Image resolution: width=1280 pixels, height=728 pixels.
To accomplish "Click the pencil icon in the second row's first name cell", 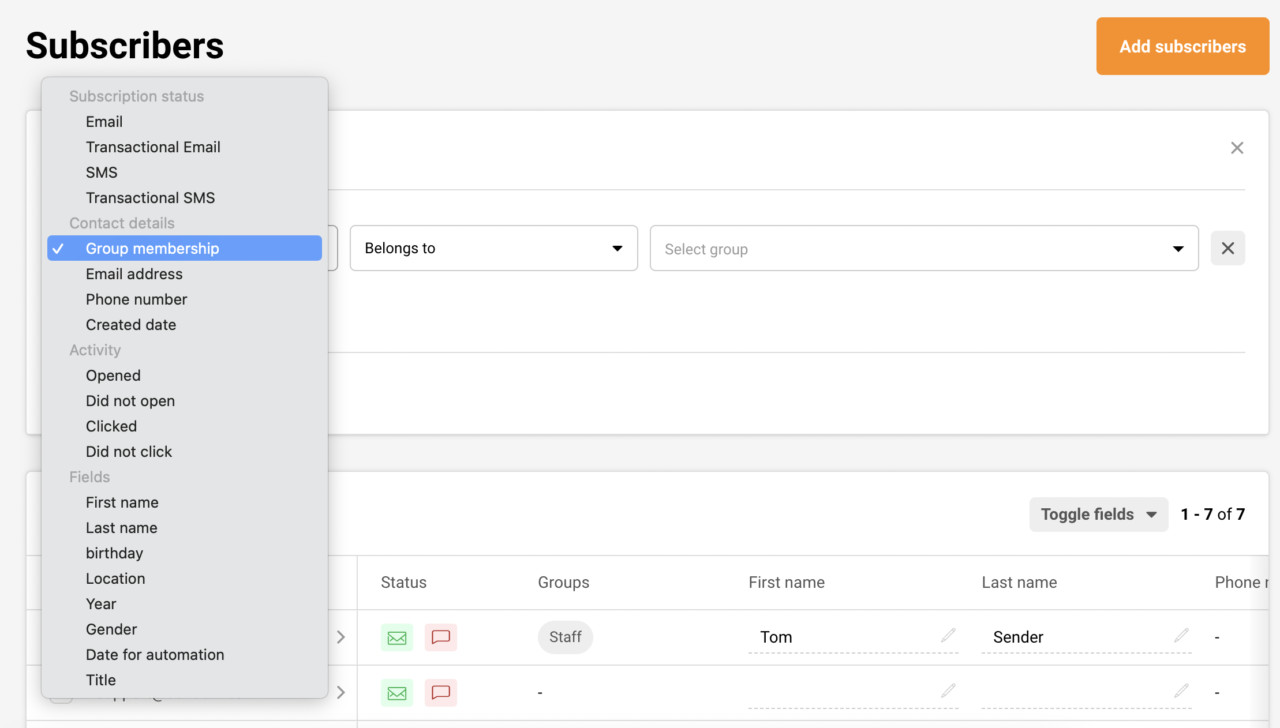I will tap(947, 689).
